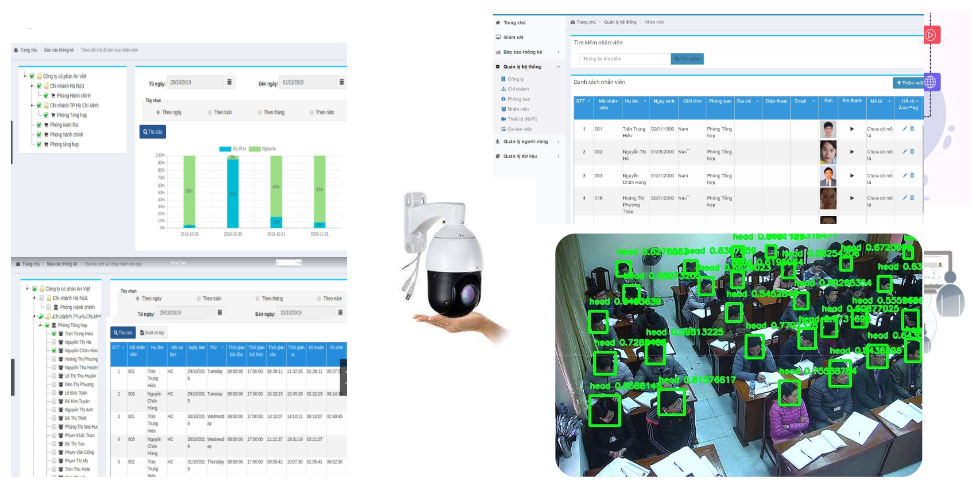Open Nhân viên item in sidebar submenu
The width and height of the screenshot is (973, 501).
click(x=517, y=109)
